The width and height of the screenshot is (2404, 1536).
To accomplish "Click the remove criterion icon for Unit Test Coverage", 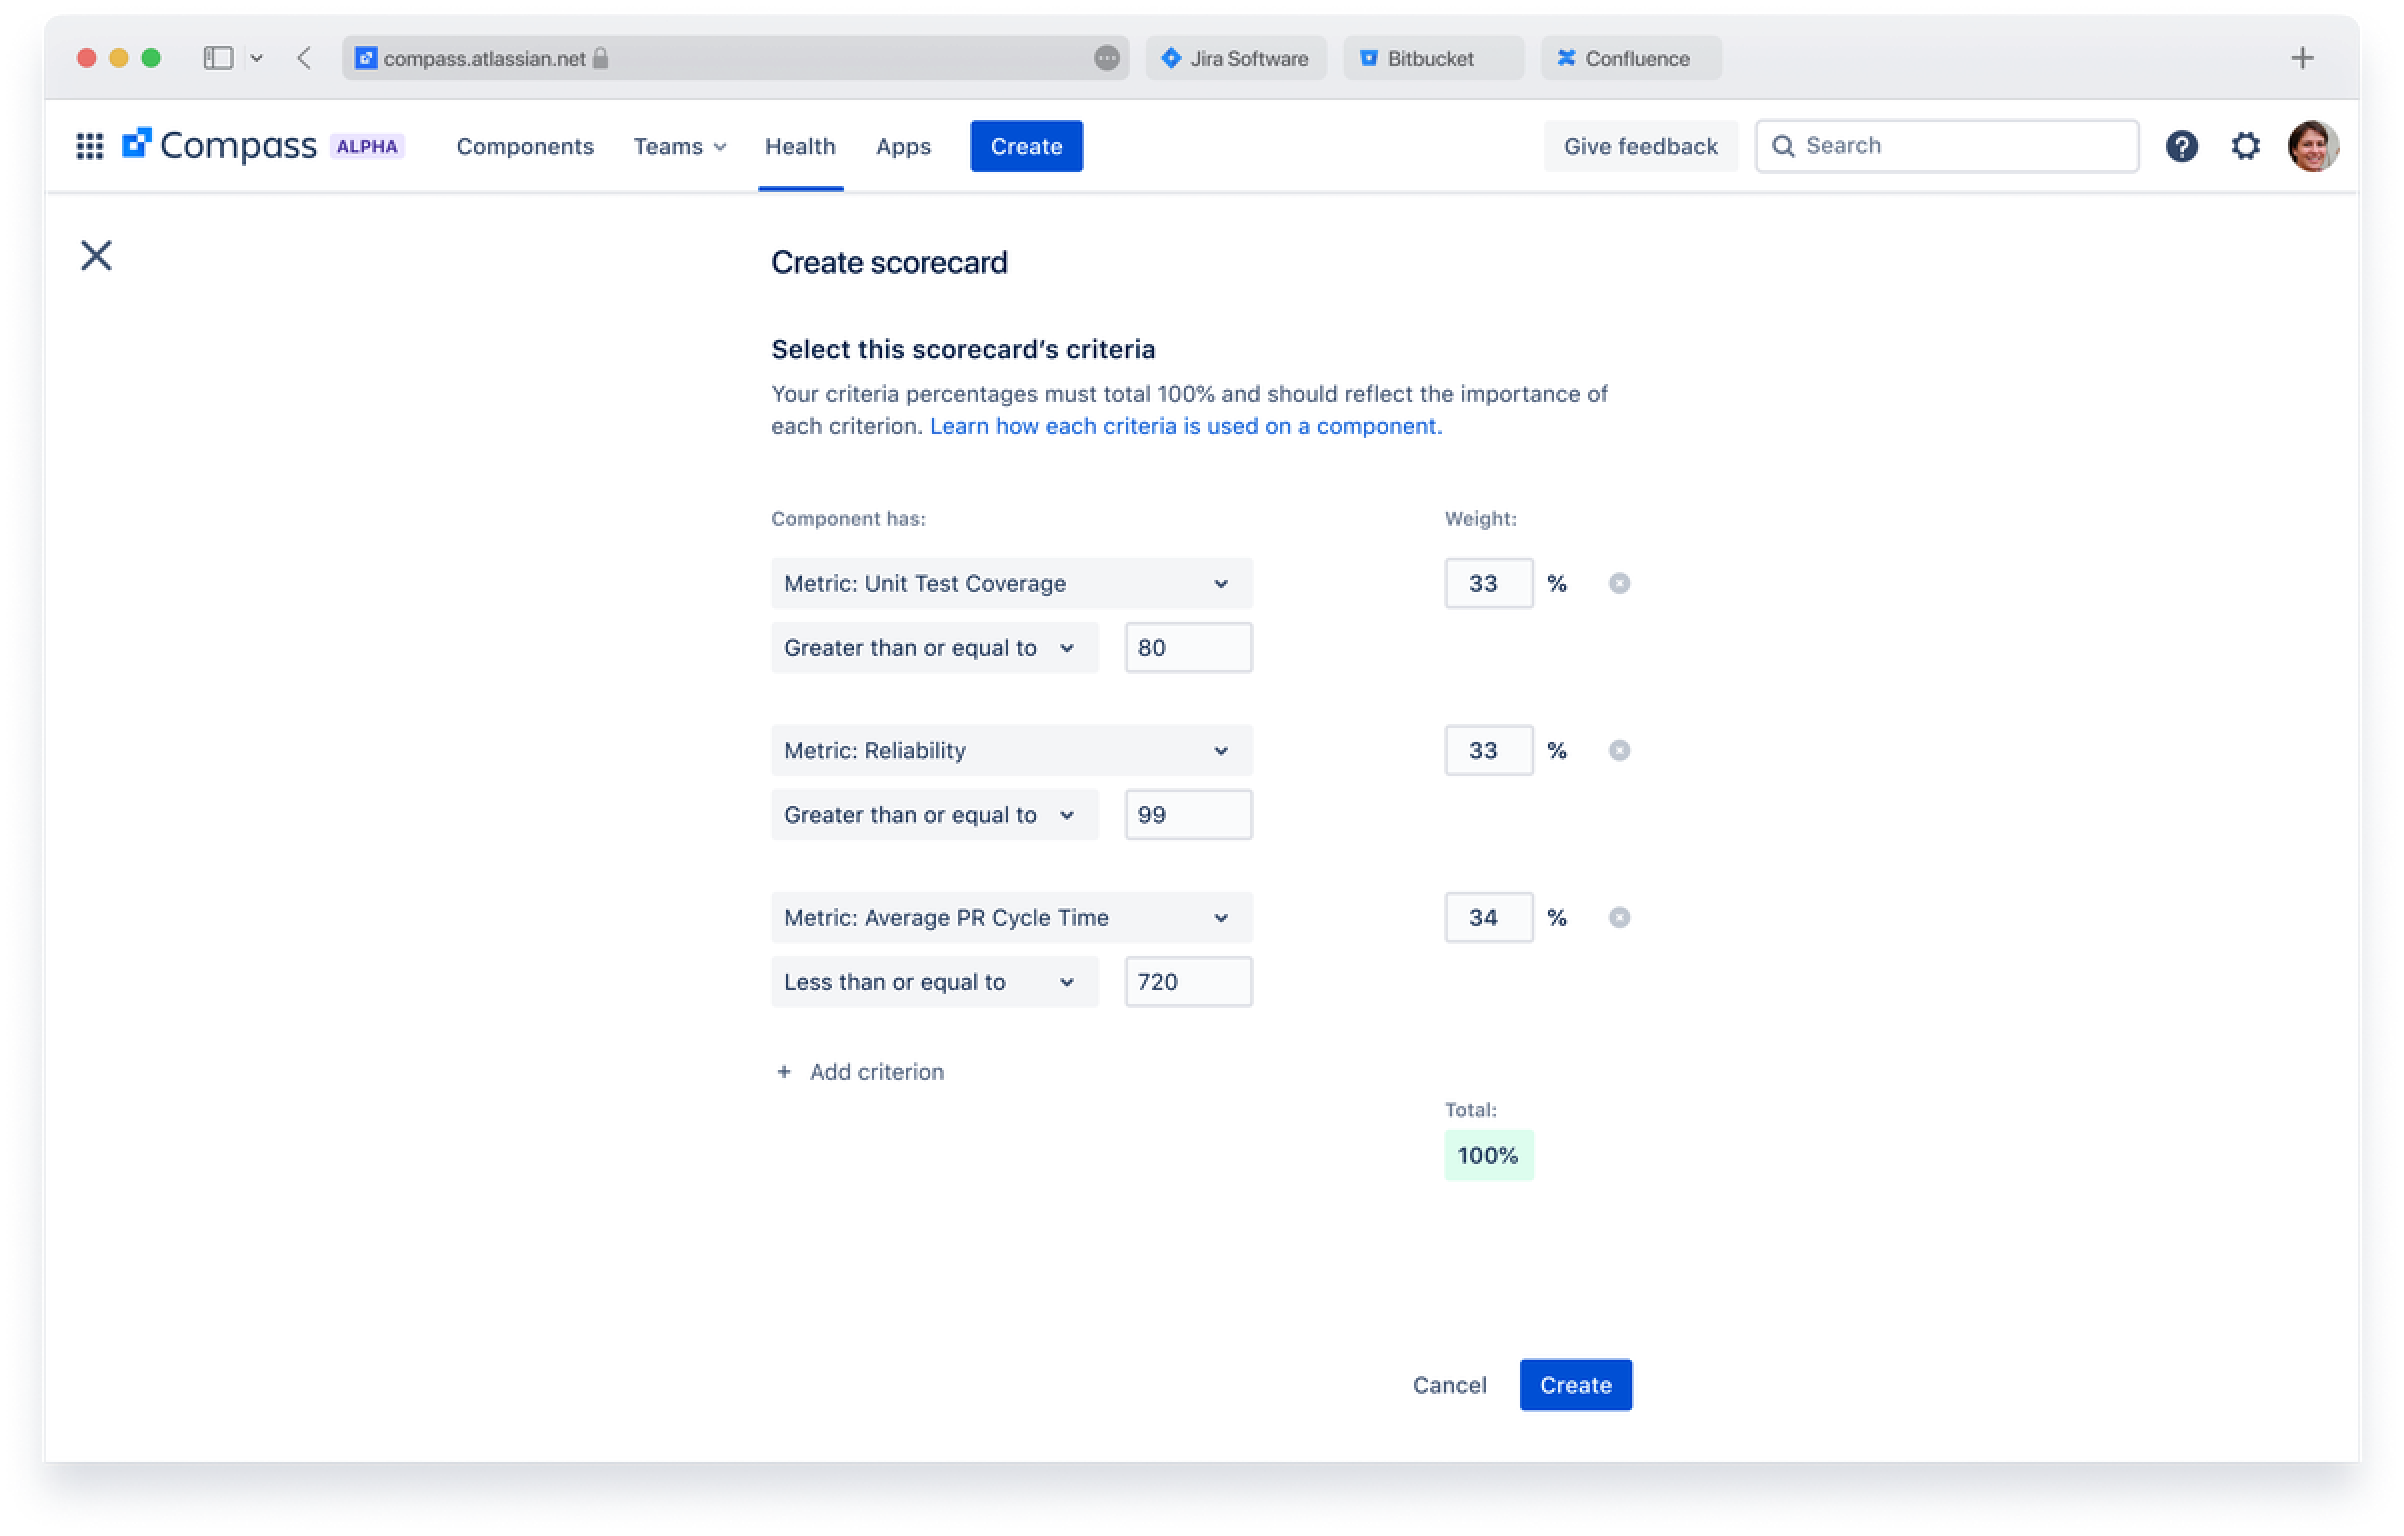I will 1617,583.
